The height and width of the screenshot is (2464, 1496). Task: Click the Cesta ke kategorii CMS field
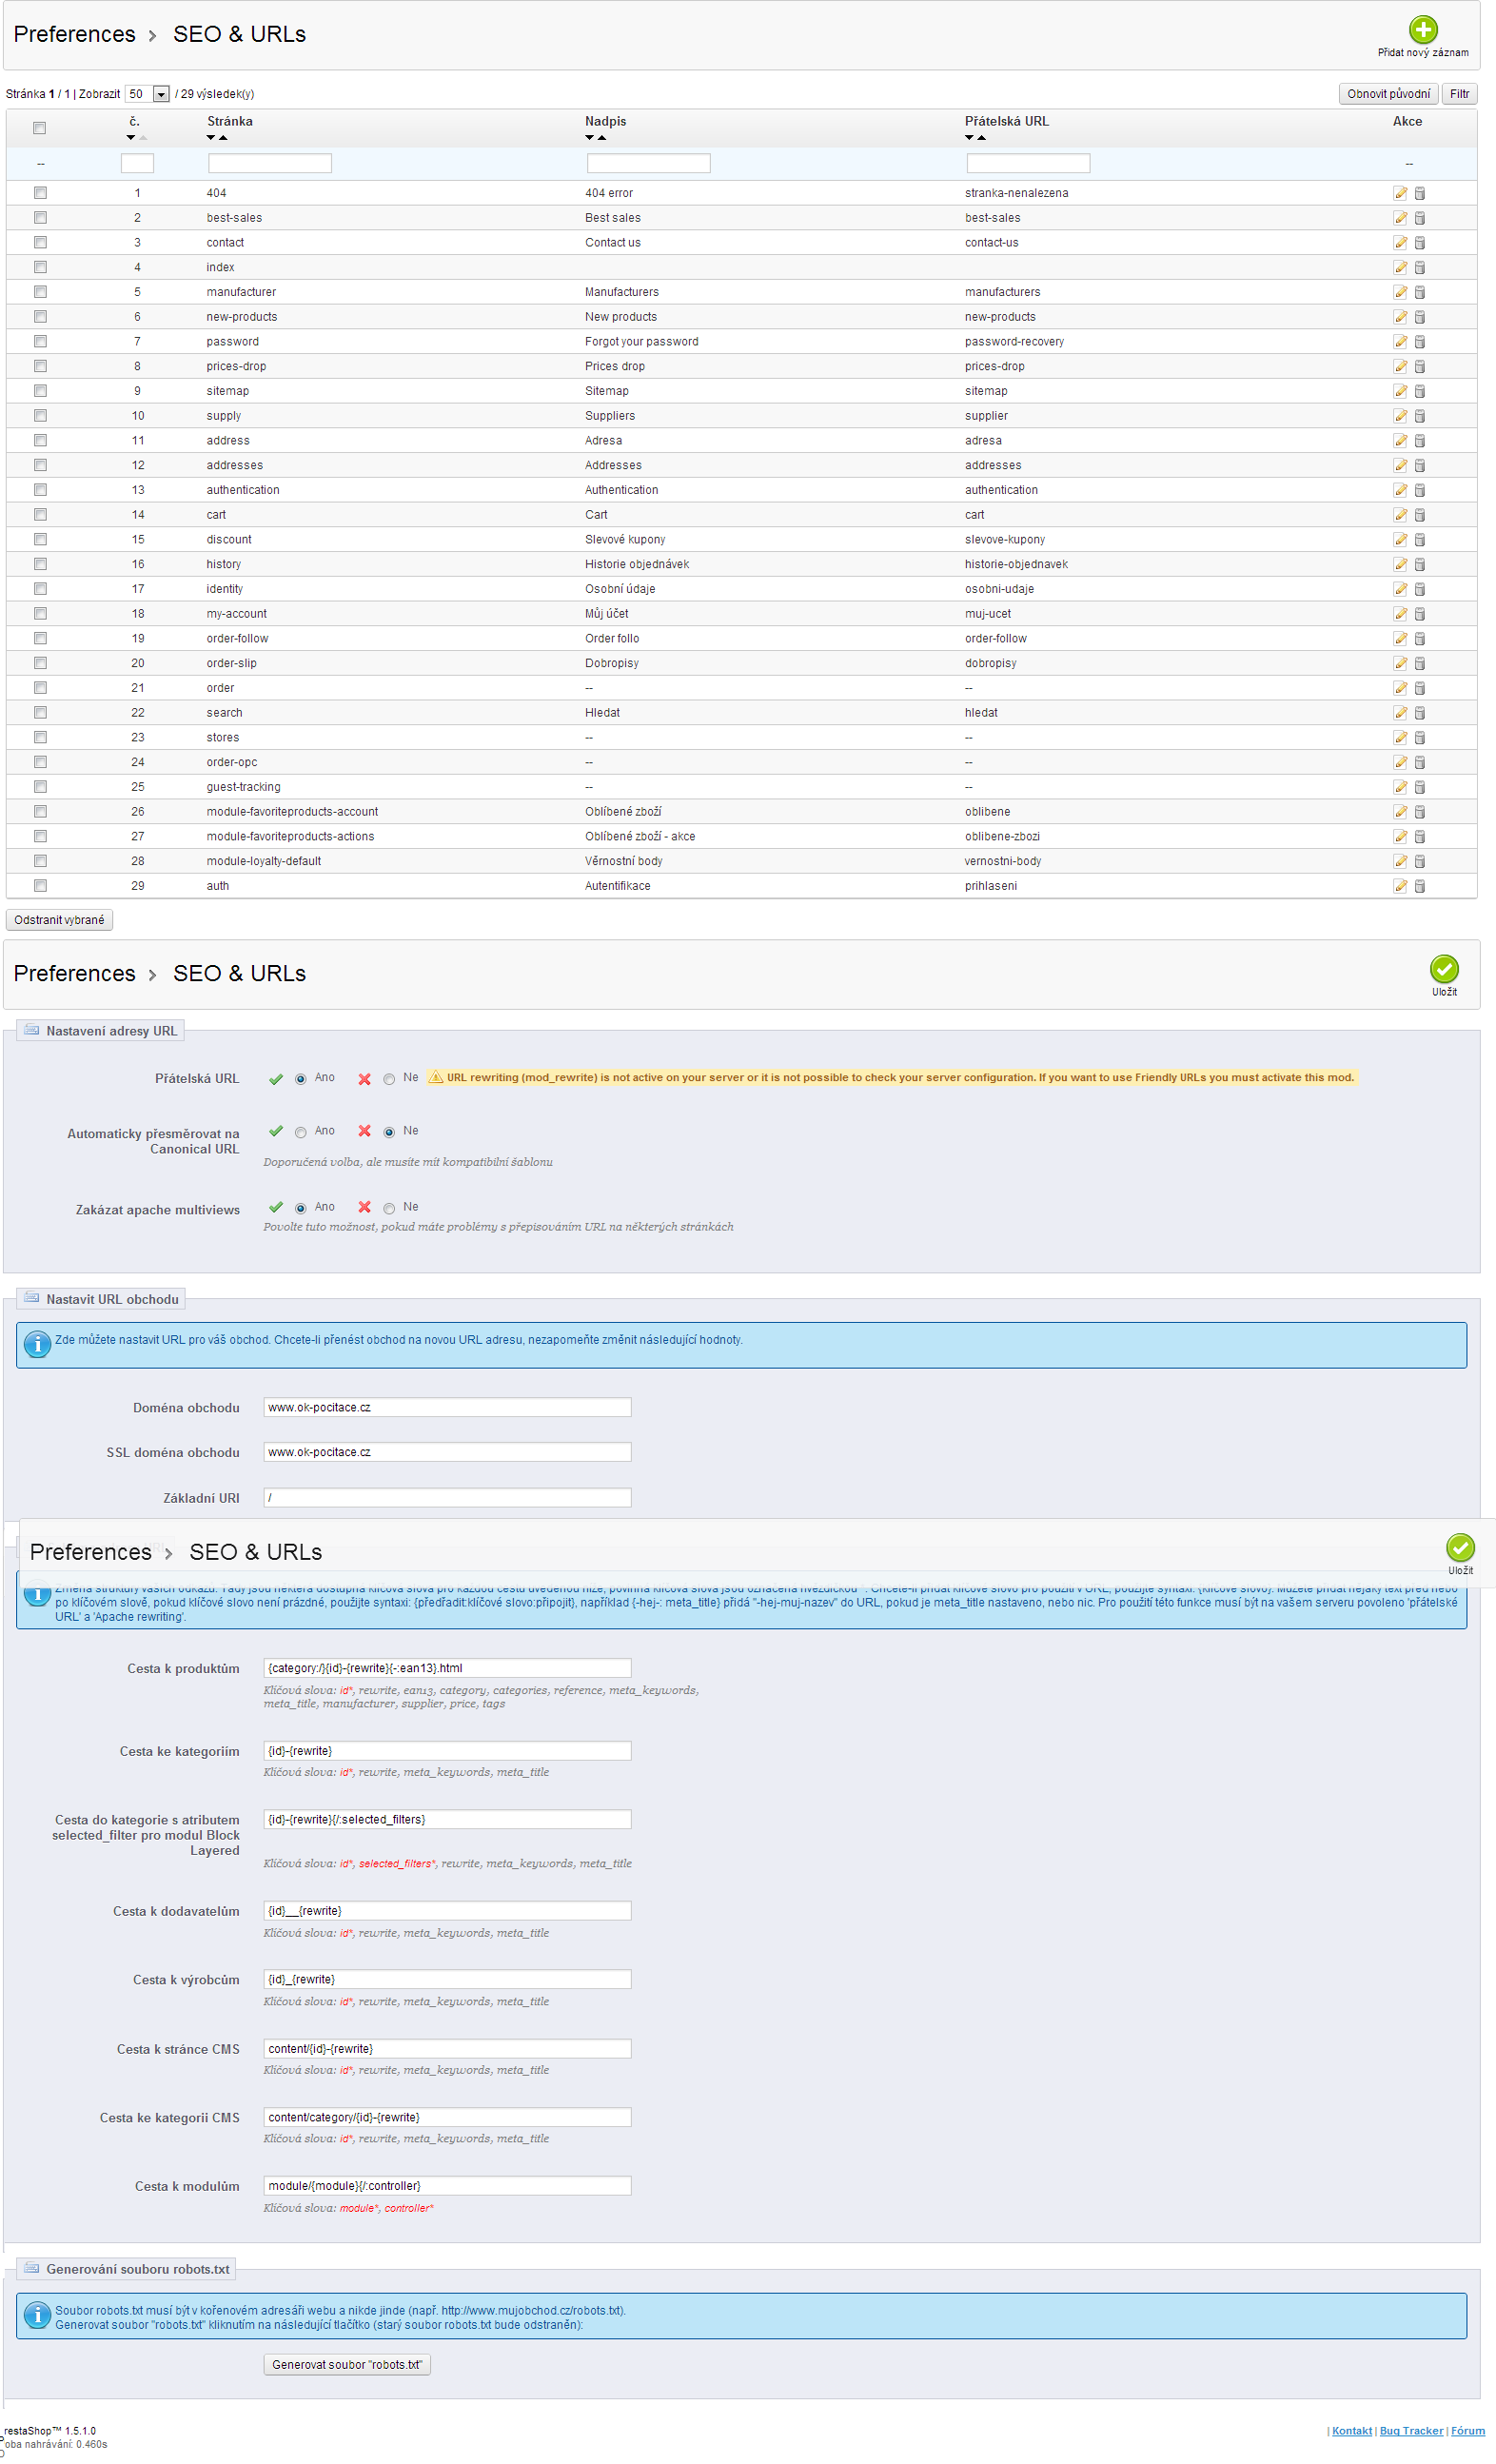[447, 2117]
